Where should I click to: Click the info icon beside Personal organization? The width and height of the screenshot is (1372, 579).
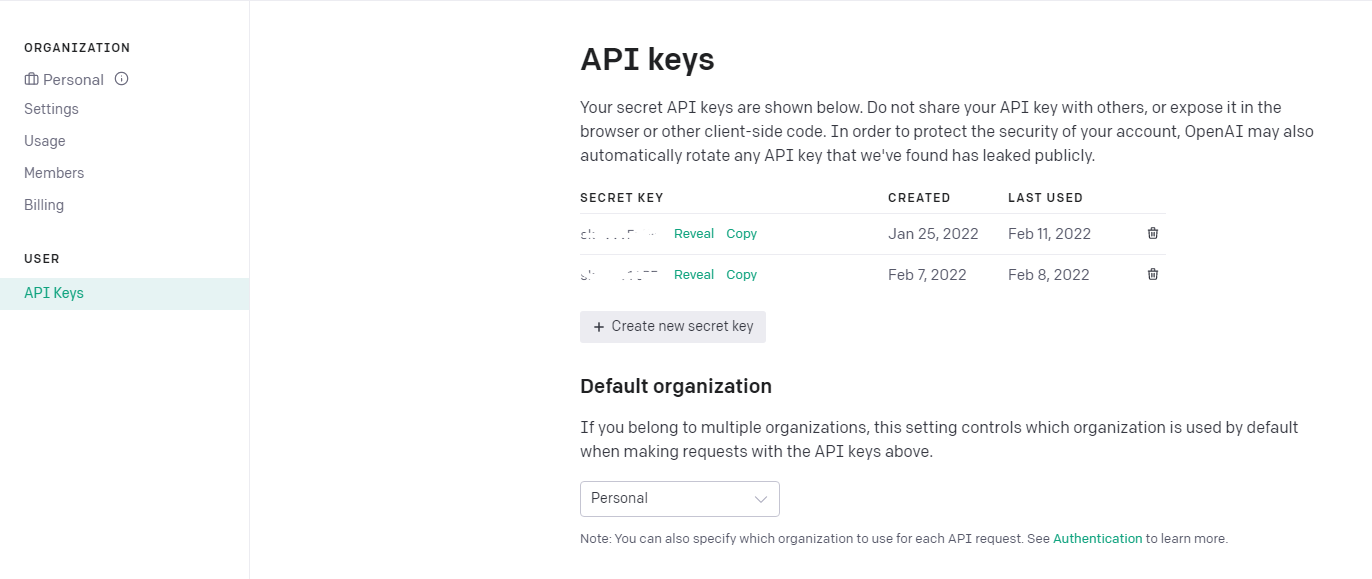[122, 79]
